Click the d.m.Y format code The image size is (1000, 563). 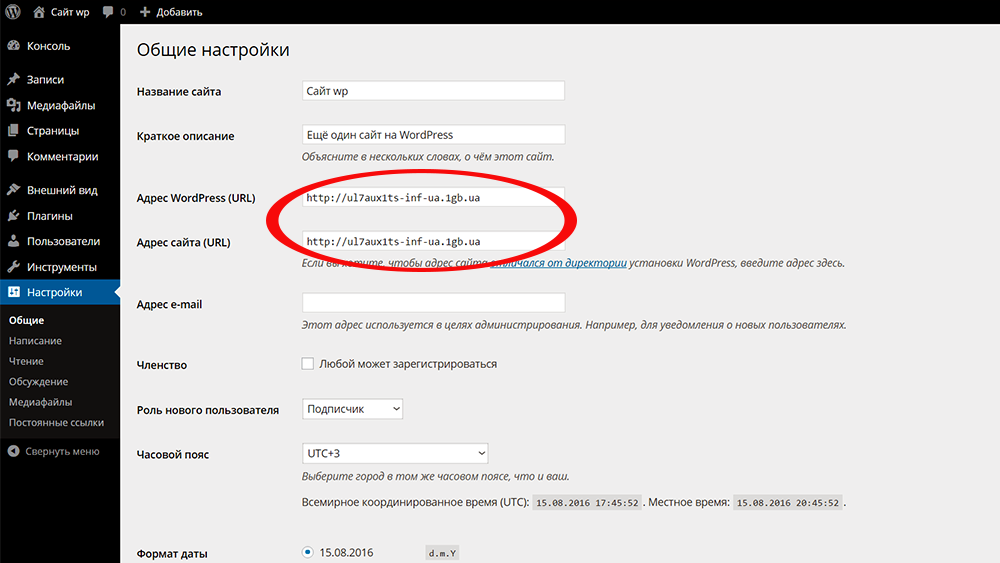pyautogui.click(x=442, y=553)
